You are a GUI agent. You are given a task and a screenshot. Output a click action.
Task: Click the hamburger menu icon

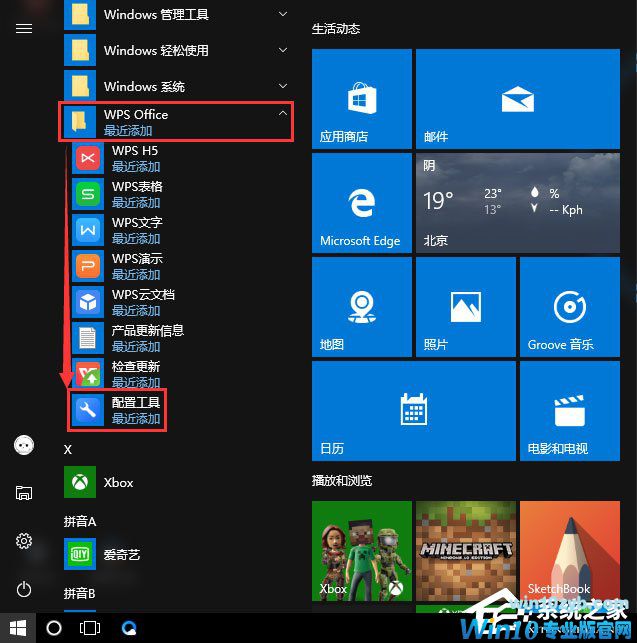pyautogui.click(x=24, y=28)
